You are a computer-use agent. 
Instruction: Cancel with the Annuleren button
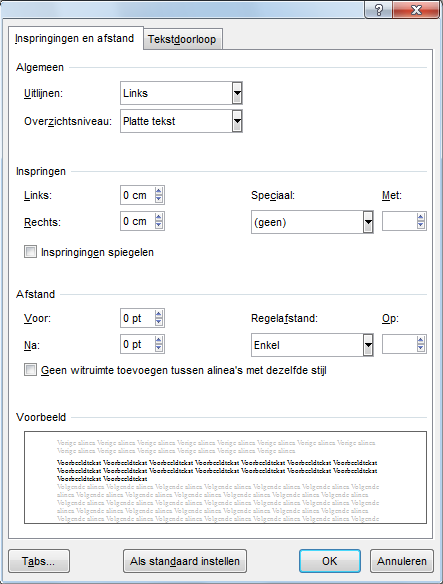coord(402,561)
